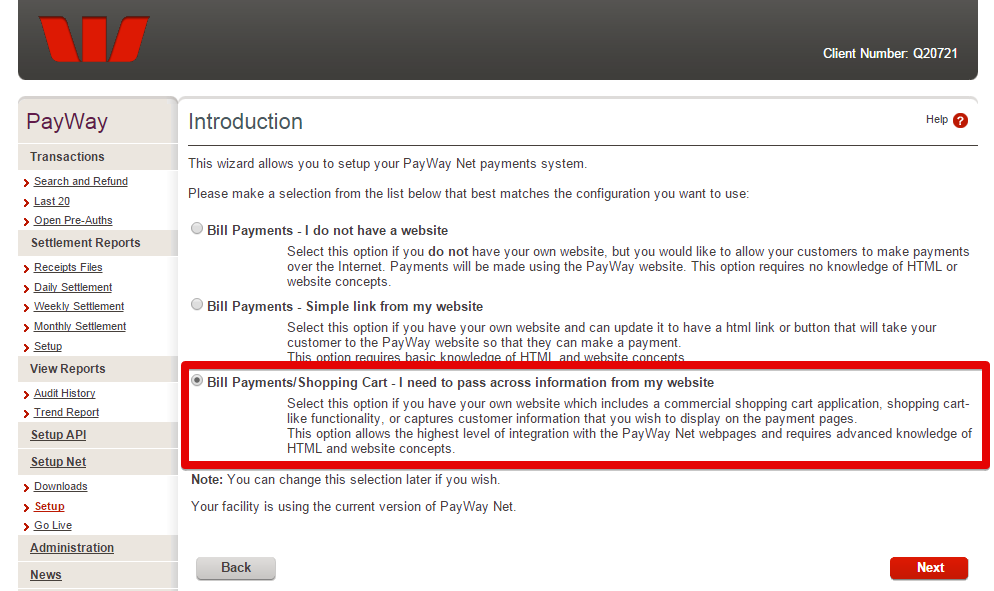Click the red Westpac logo

(x=94, y=39)
